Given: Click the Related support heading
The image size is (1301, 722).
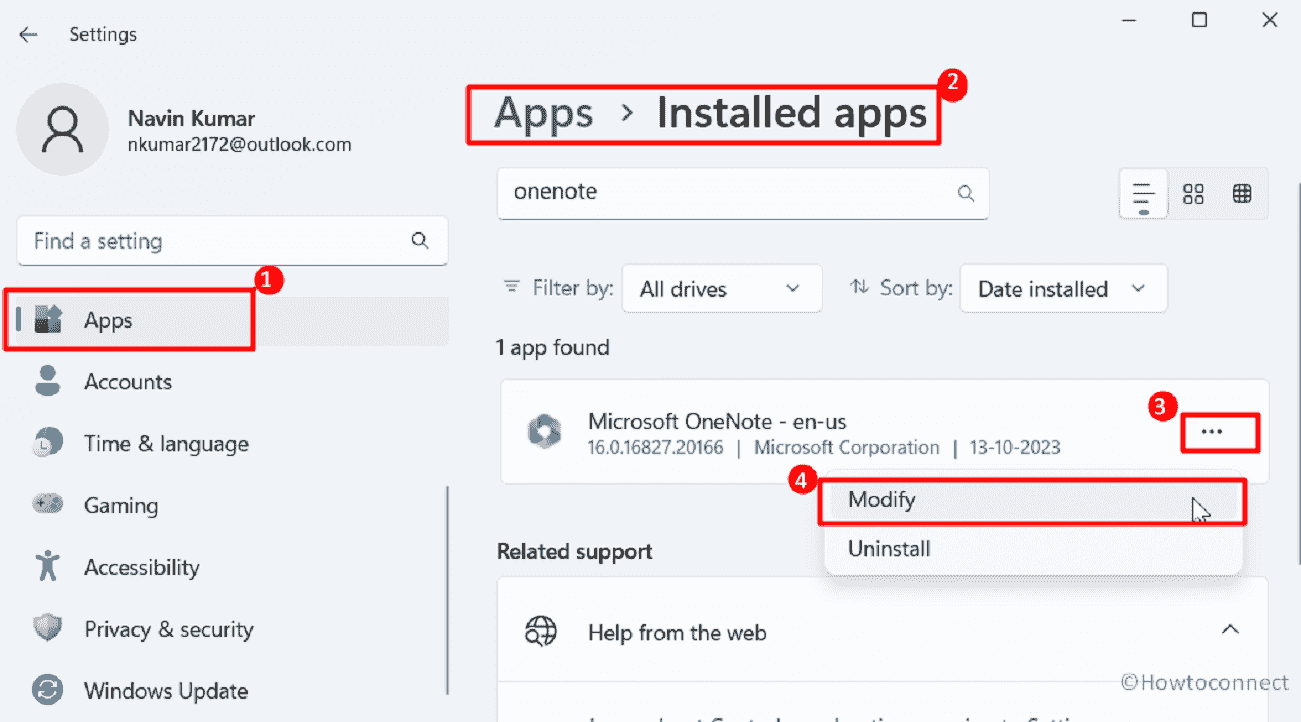Looking at the screenshot, I should click(574, 551).
